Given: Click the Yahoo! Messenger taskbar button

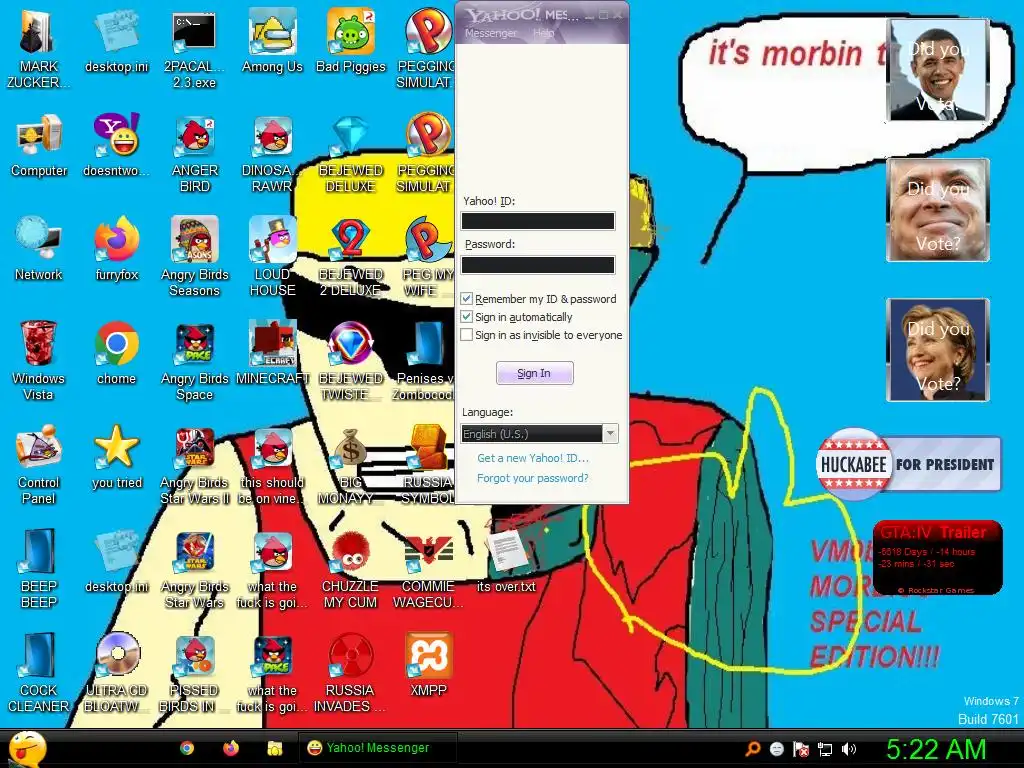Looking at the screenshot, I should click(377, 748).
